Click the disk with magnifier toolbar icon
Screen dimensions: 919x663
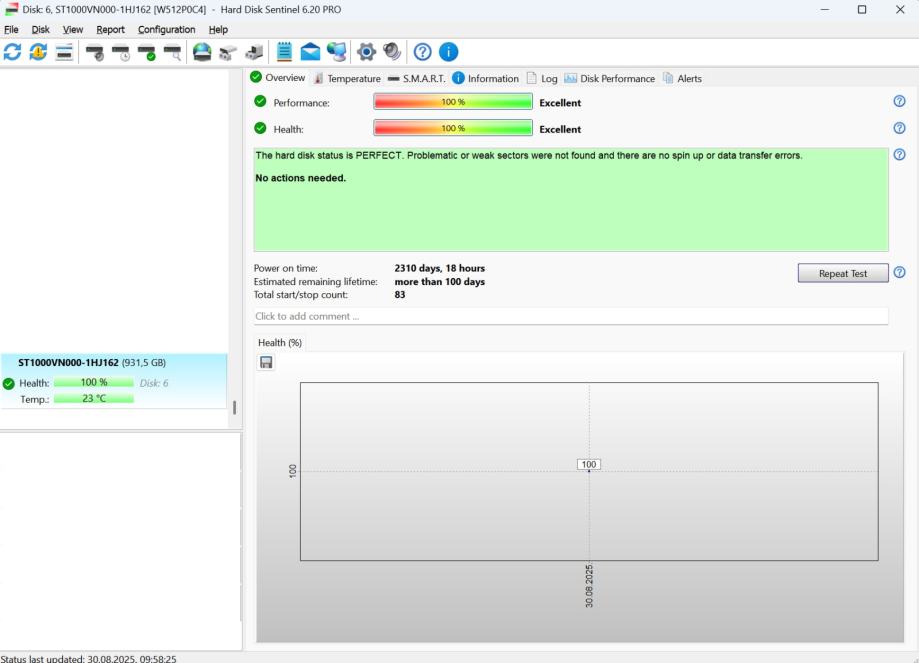click(173, 52)
